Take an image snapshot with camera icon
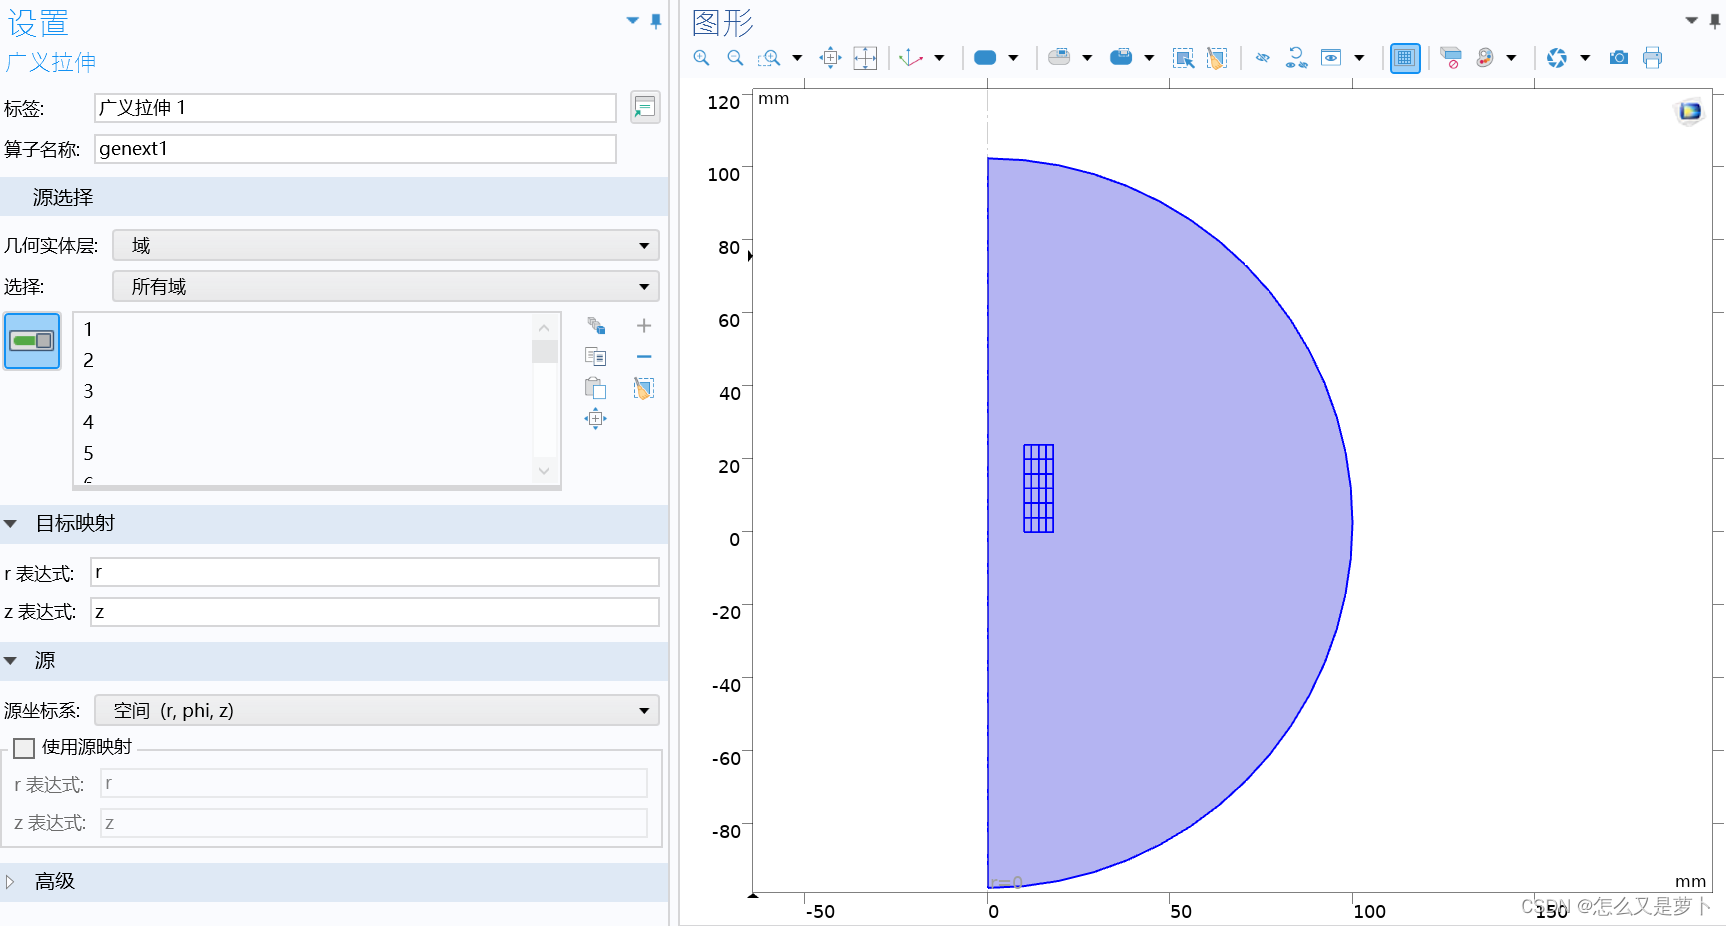1726x926 pixels. click(x=1619, y=58)
